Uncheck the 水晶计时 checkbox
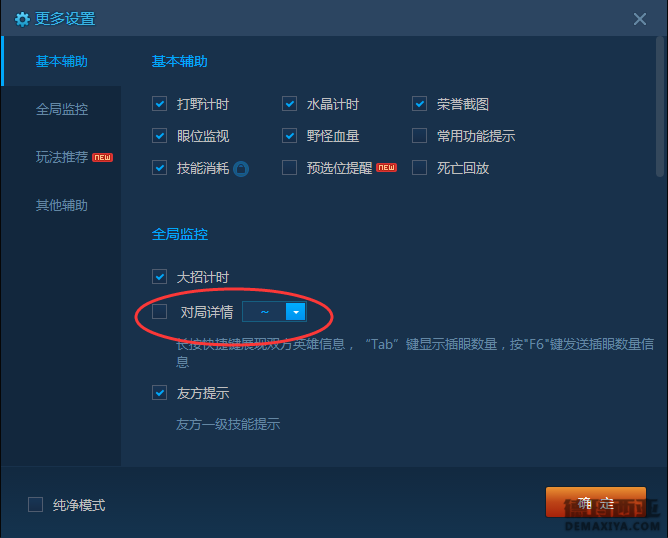This screenshot has height=538, width=668. tap(289, 104)
